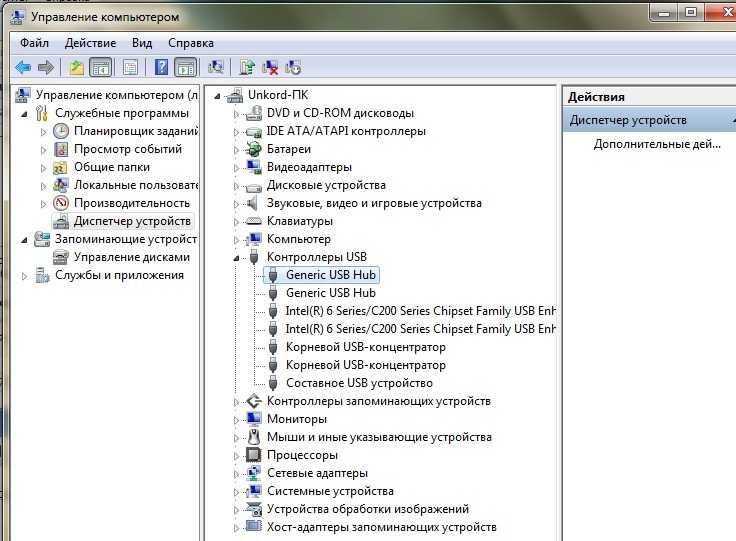Screen dimensions: 736x541
Task: Click the Процессоры chip icon
Action: pyautogui.click(x=253, y=455)
